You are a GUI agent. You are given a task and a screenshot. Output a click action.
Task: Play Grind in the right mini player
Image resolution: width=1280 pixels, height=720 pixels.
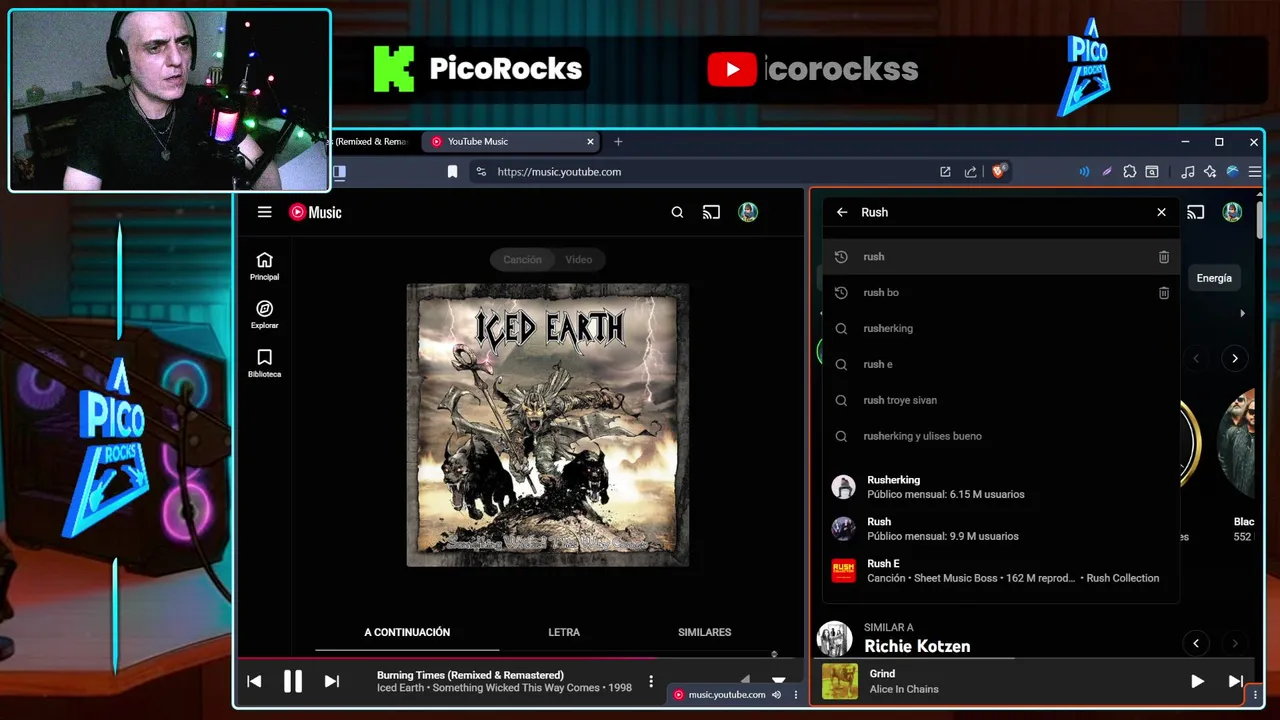click(x=1197, y=681)
